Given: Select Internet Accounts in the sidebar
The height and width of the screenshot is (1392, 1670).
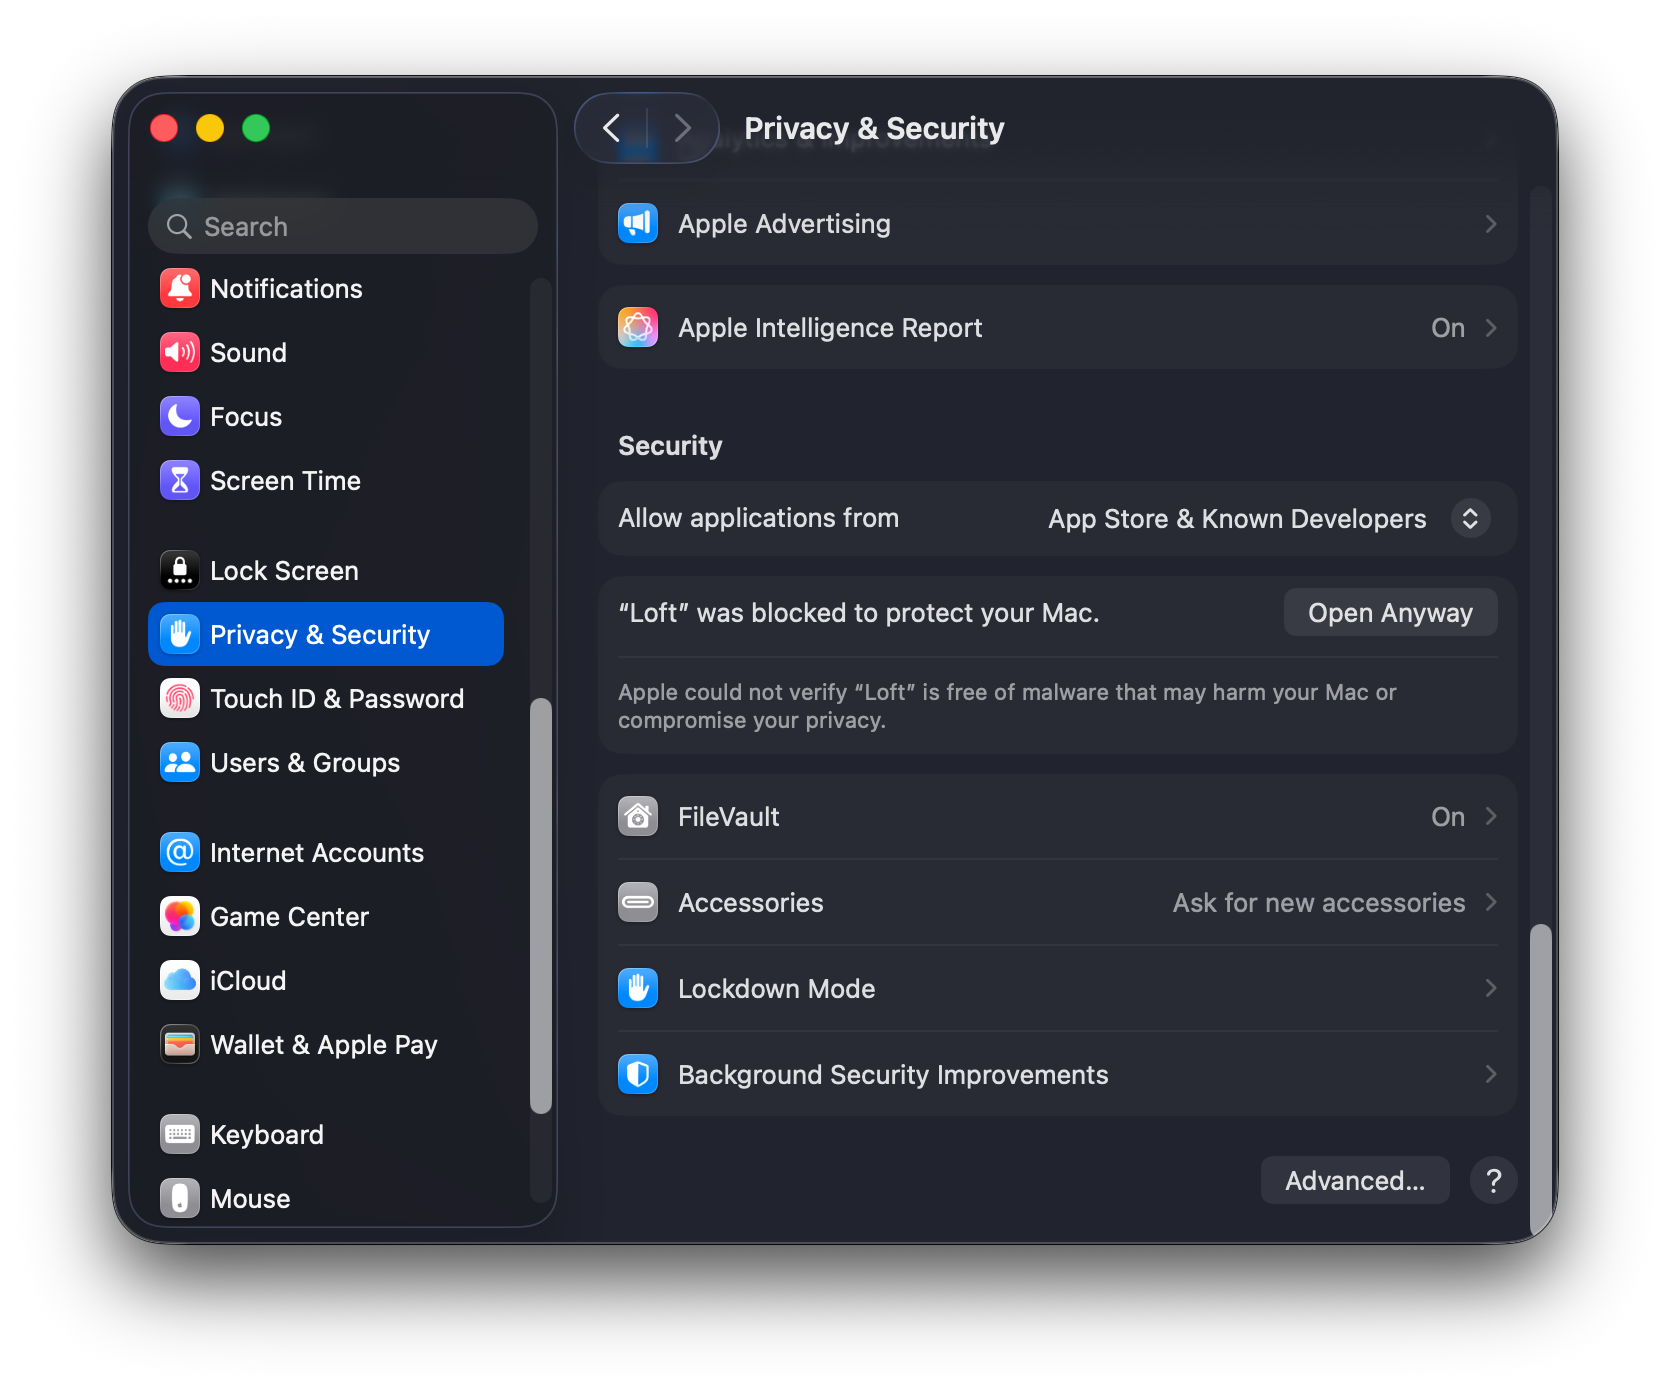Looking at the screenshot, I should point(316,852).
